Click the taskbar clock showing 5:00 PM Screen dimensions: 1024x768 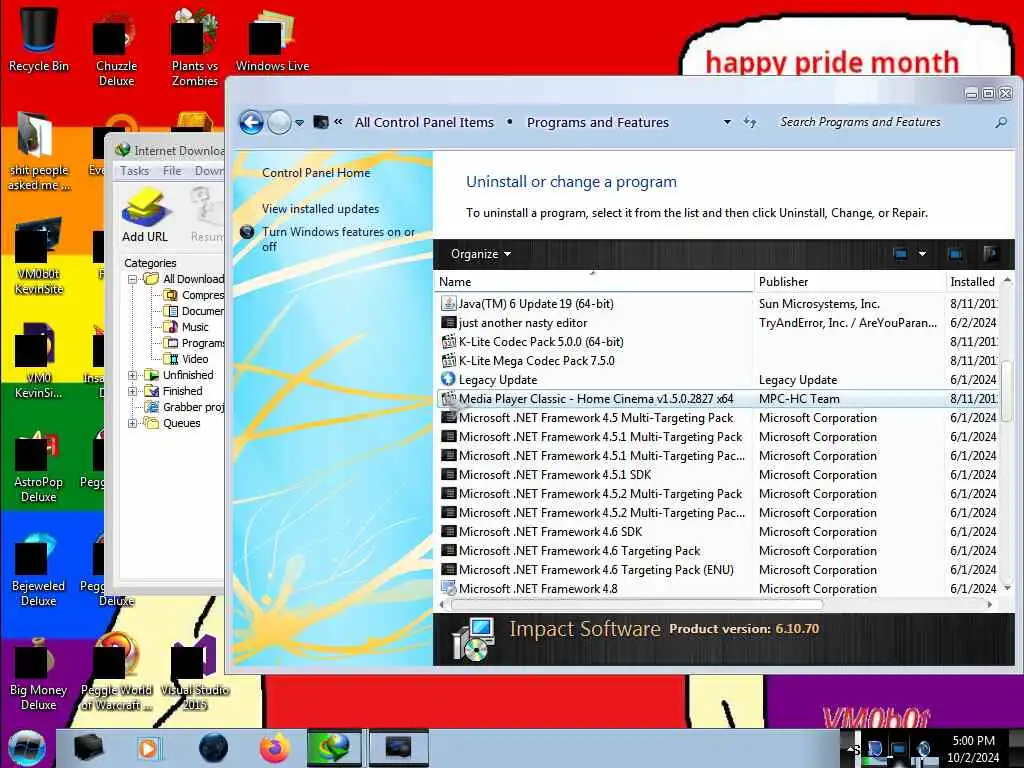[x=973, y=749]
